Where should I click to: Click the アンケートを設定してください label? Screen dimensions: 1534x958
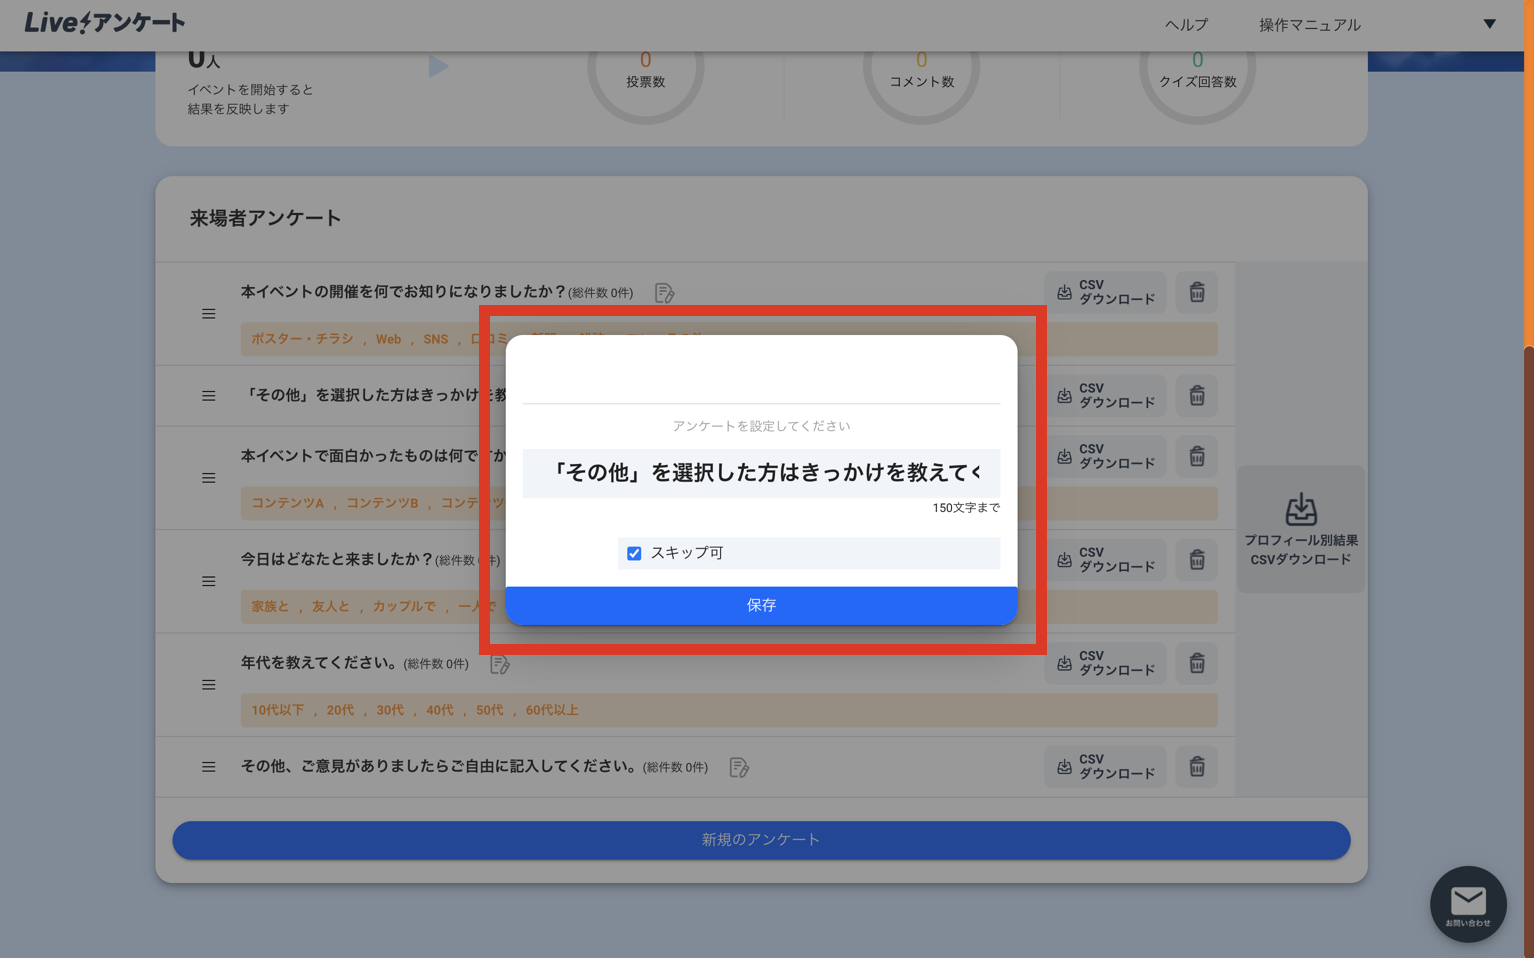761,426
